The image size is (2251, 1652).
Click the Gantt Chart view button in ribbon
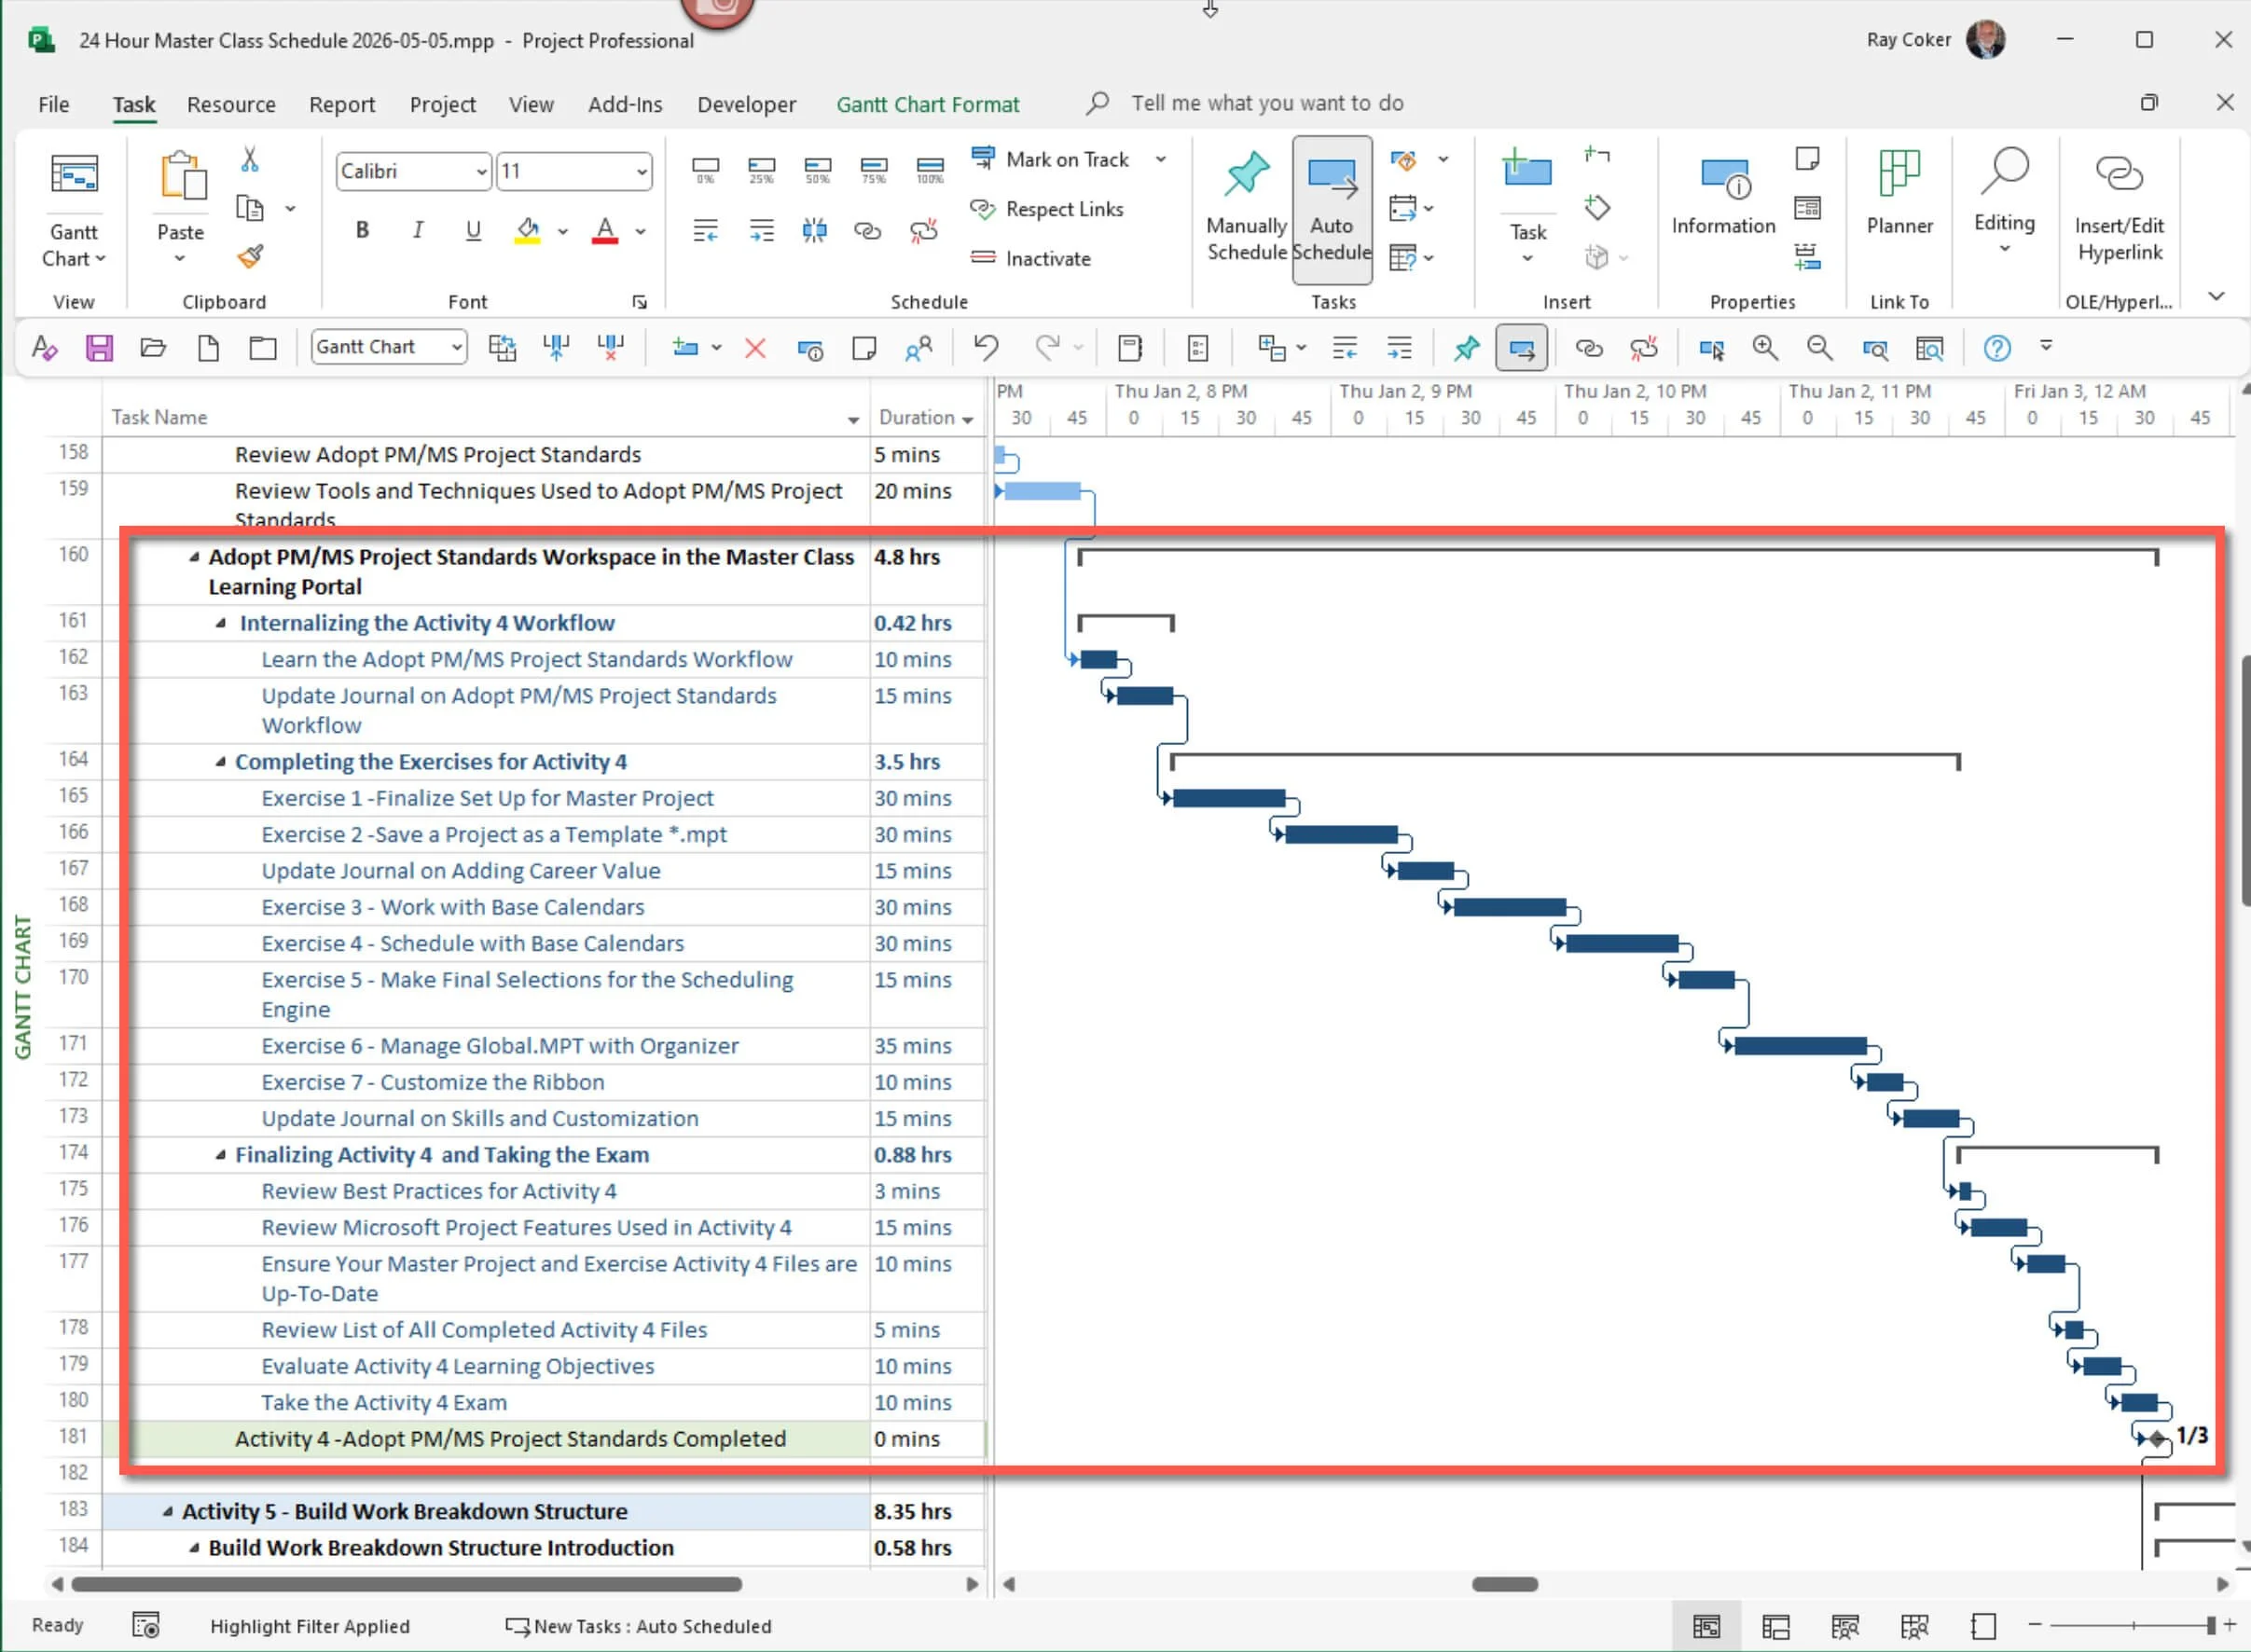(74, 208)
